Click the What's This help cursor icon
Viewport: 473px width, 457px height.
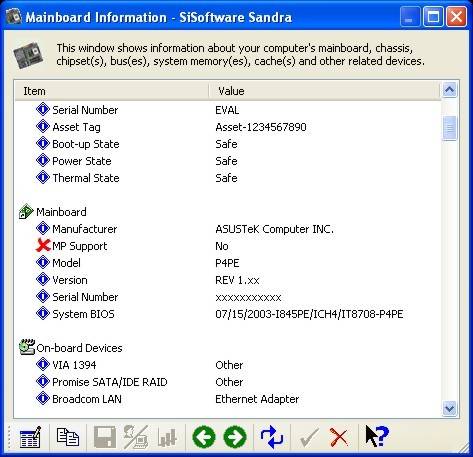pyautogui.click(x=377, y=436)
